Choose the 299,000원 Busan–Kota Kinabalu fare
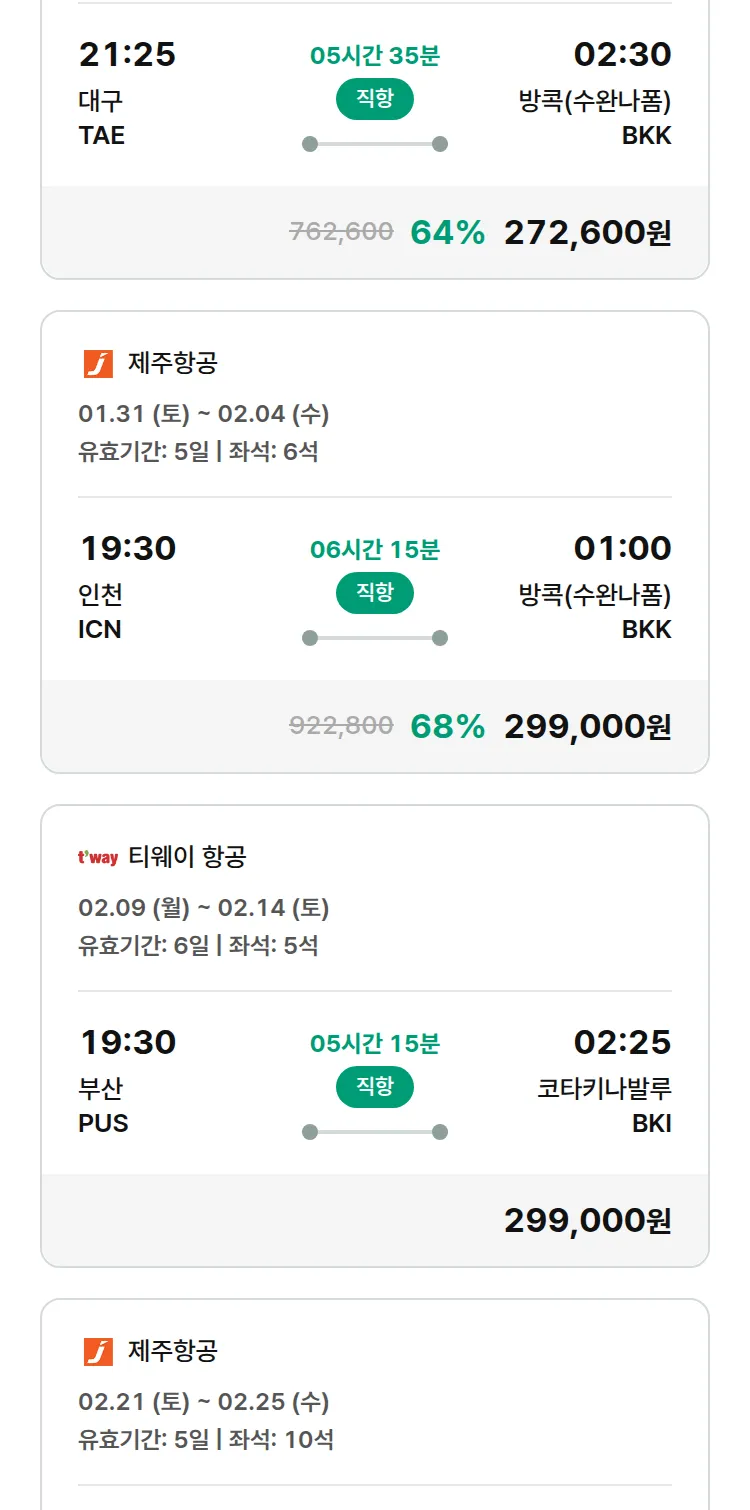The image size is (750, 1510). tap(587, 1221)
